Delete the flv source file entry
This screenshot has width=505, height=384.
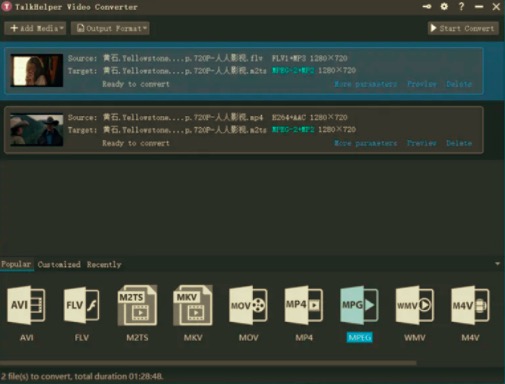pos(459,84)
